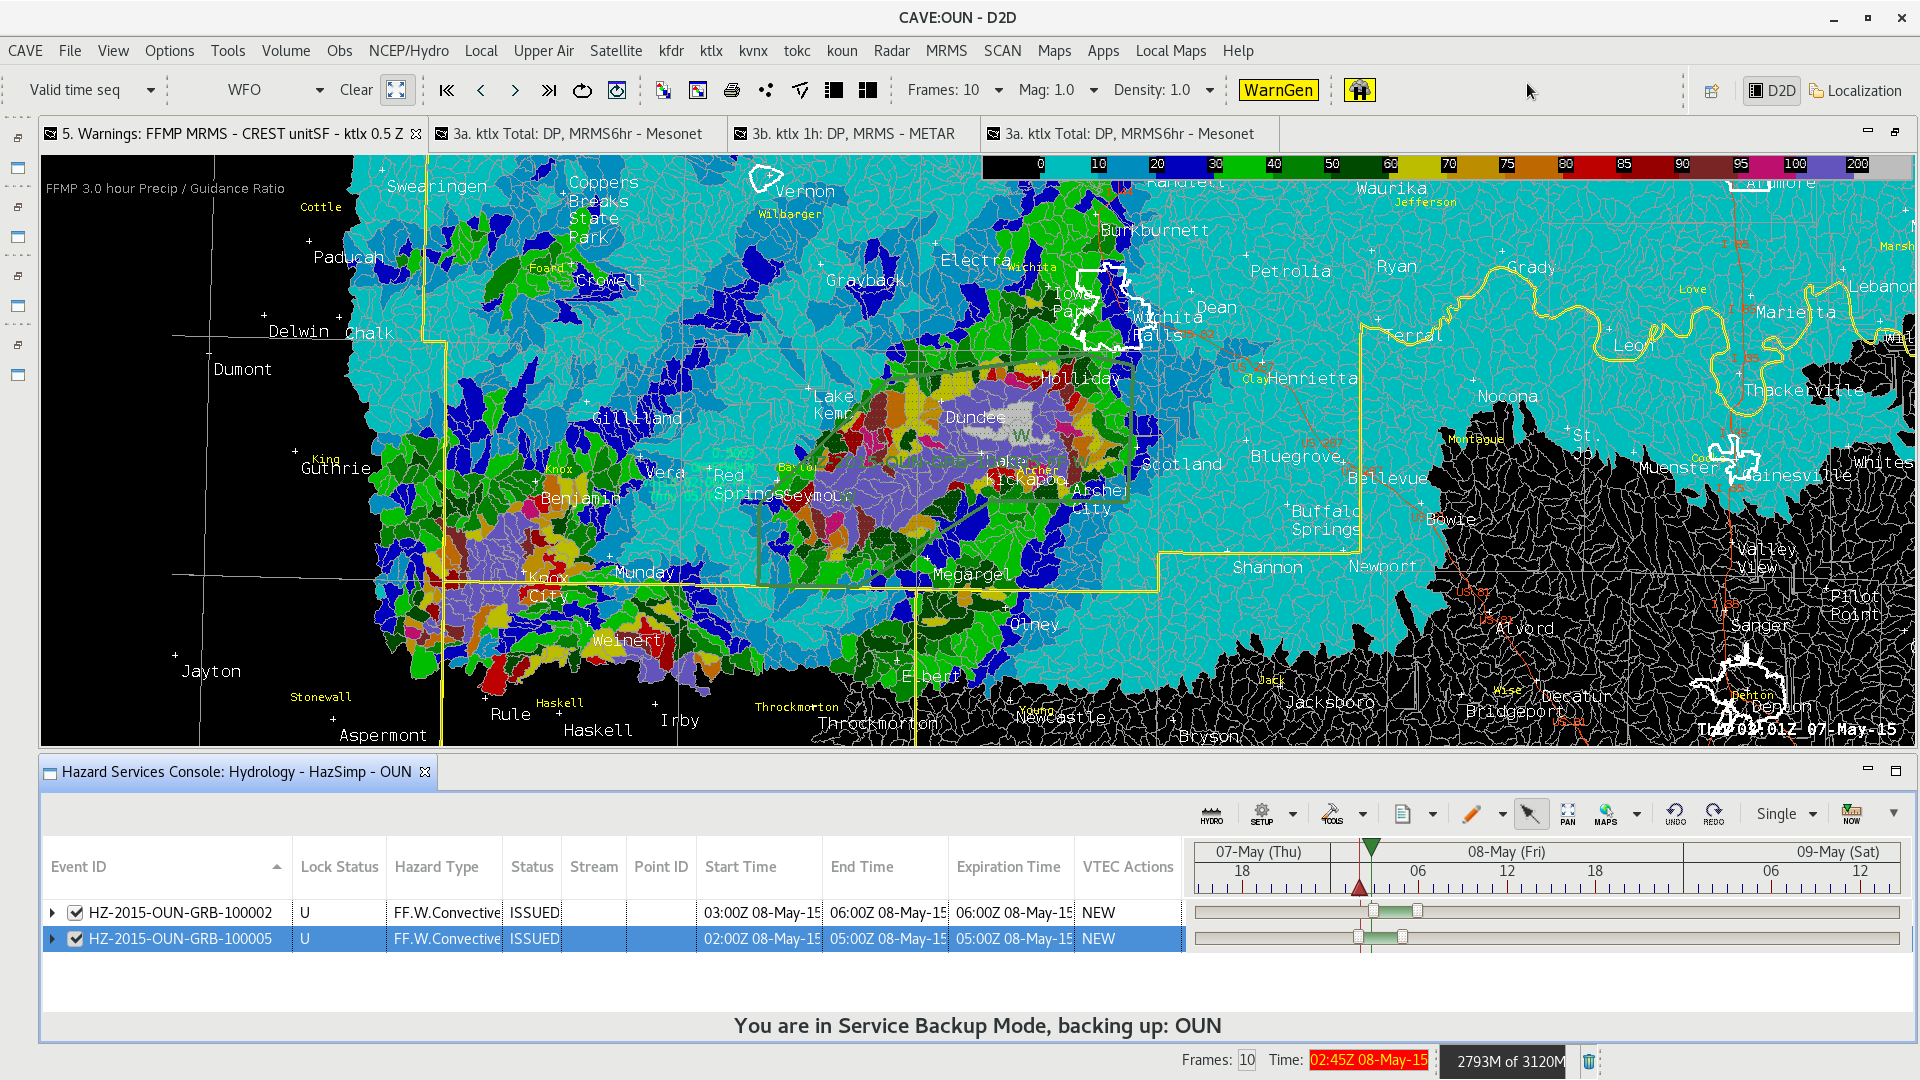This screenshot has height=1080, width=1920.
Task: Click the Now timeline button
Action: [x=1852, y=814]
